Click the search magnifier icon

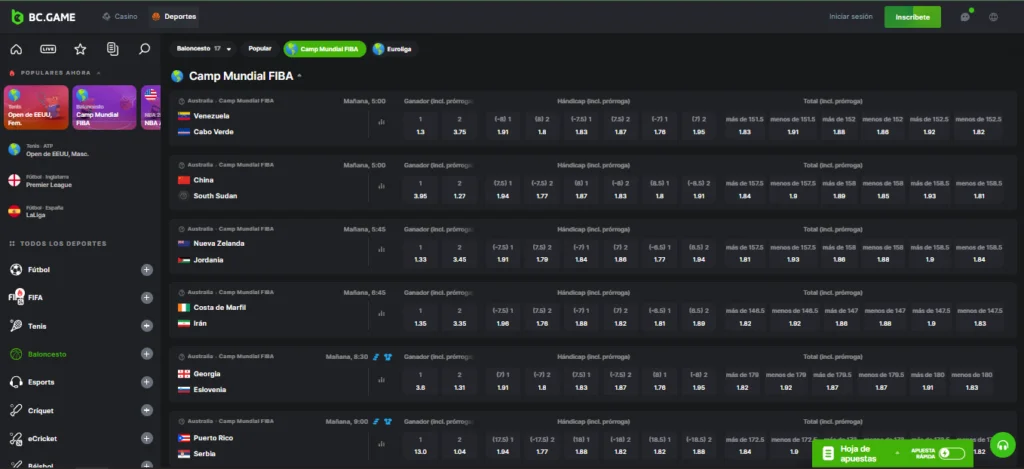(145, 49)
